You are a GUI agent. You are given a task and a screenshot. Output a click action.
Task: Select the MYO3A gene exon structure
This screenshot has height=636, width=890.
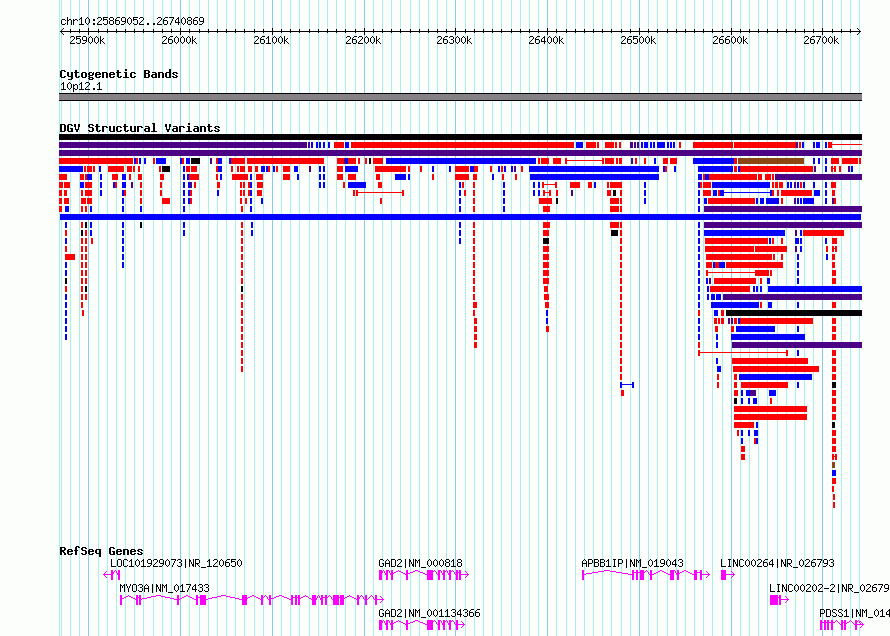[x=252, y=600]
